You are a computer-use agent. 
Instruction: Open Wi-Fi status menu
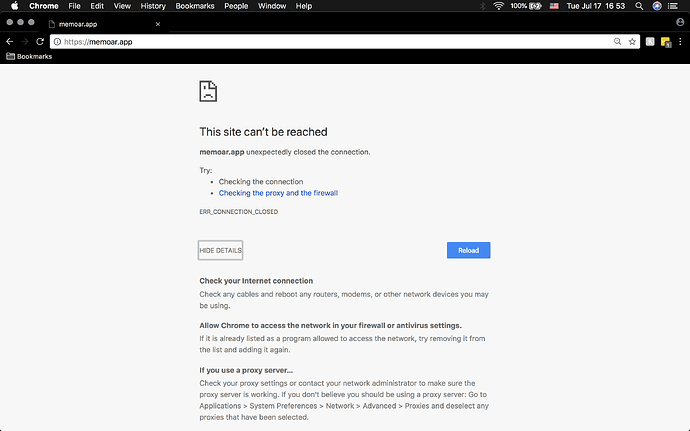click(x=498, y=6)
